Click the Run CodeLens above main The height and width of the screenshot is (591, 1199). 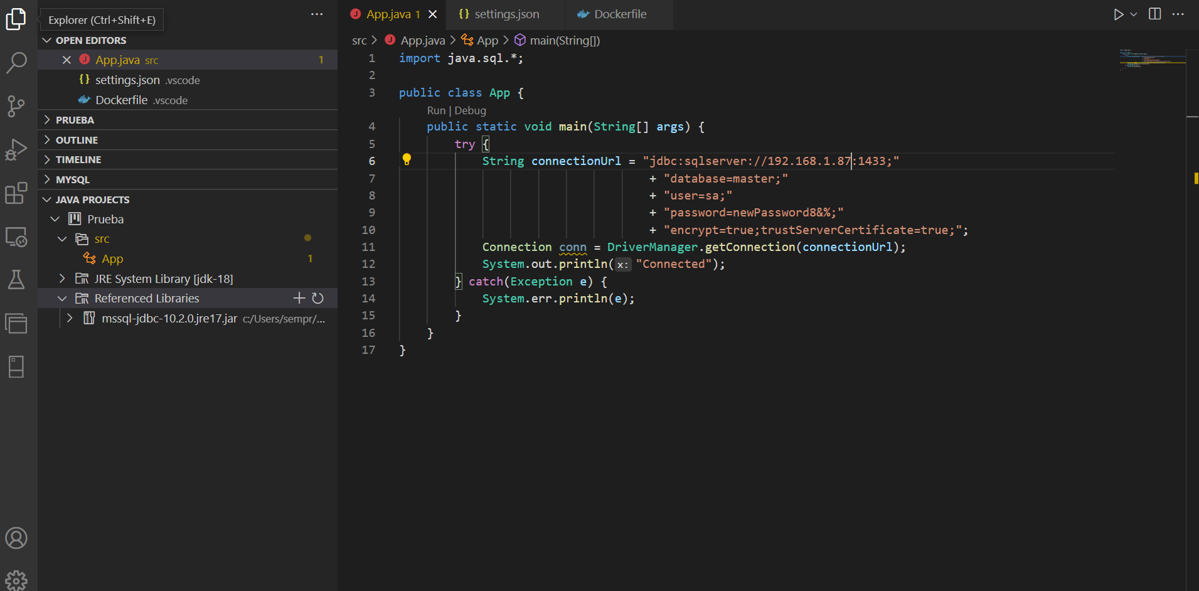point(436,111)
